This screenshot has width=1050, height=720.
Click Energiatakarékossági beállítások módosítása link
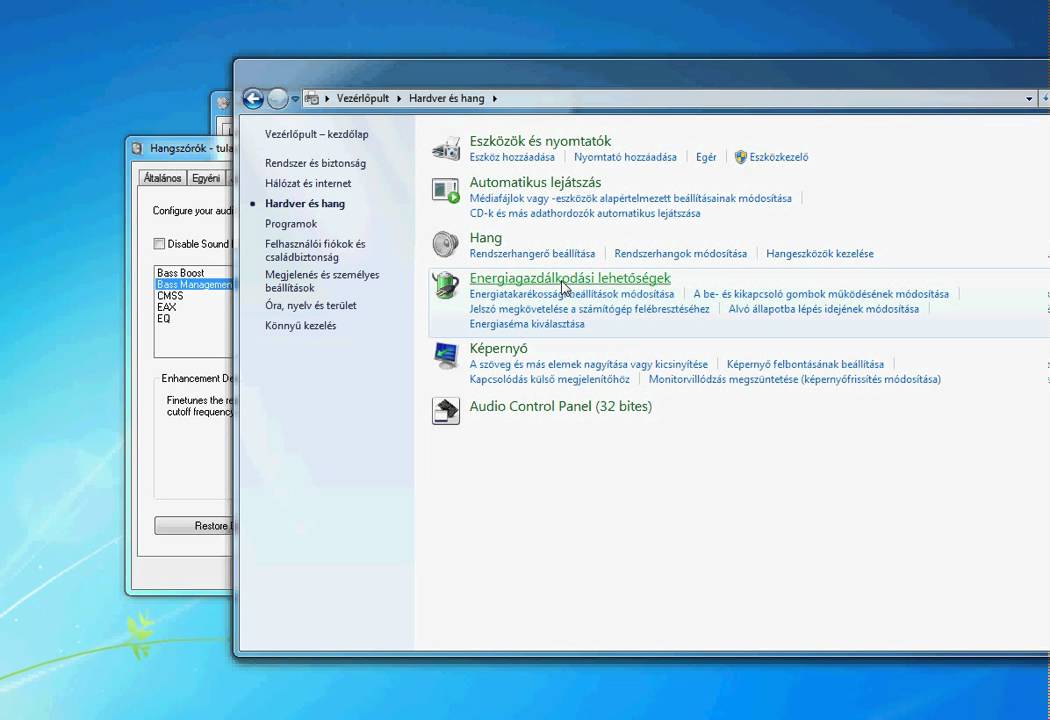(x=572, y=294)
